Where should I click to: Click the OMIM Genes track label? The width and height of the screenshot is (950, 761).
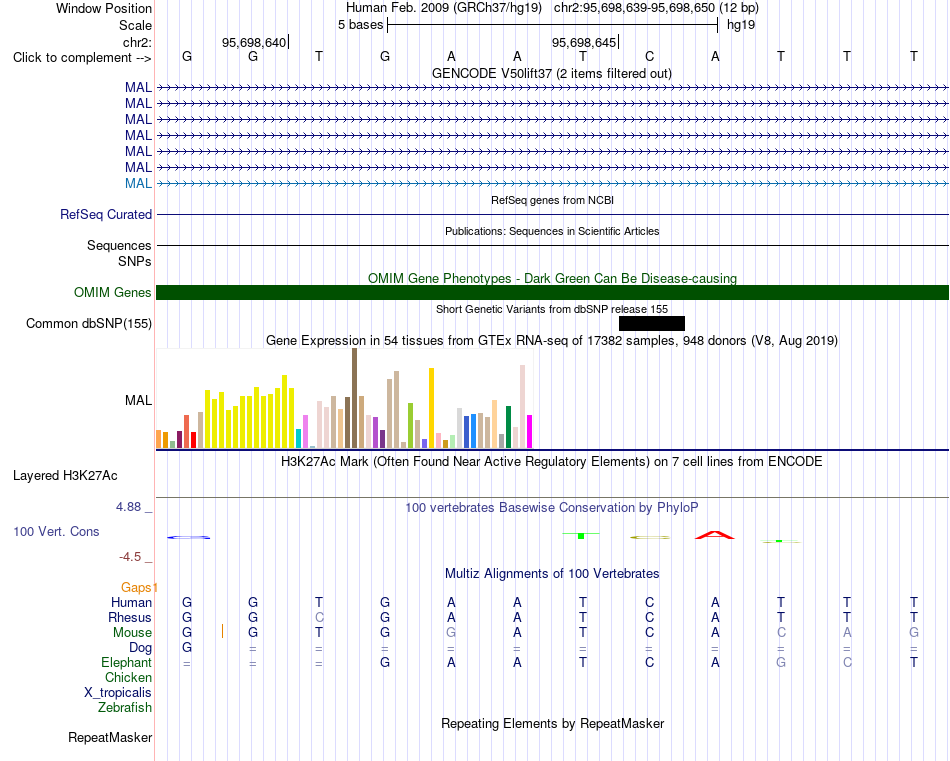[113, 293]
